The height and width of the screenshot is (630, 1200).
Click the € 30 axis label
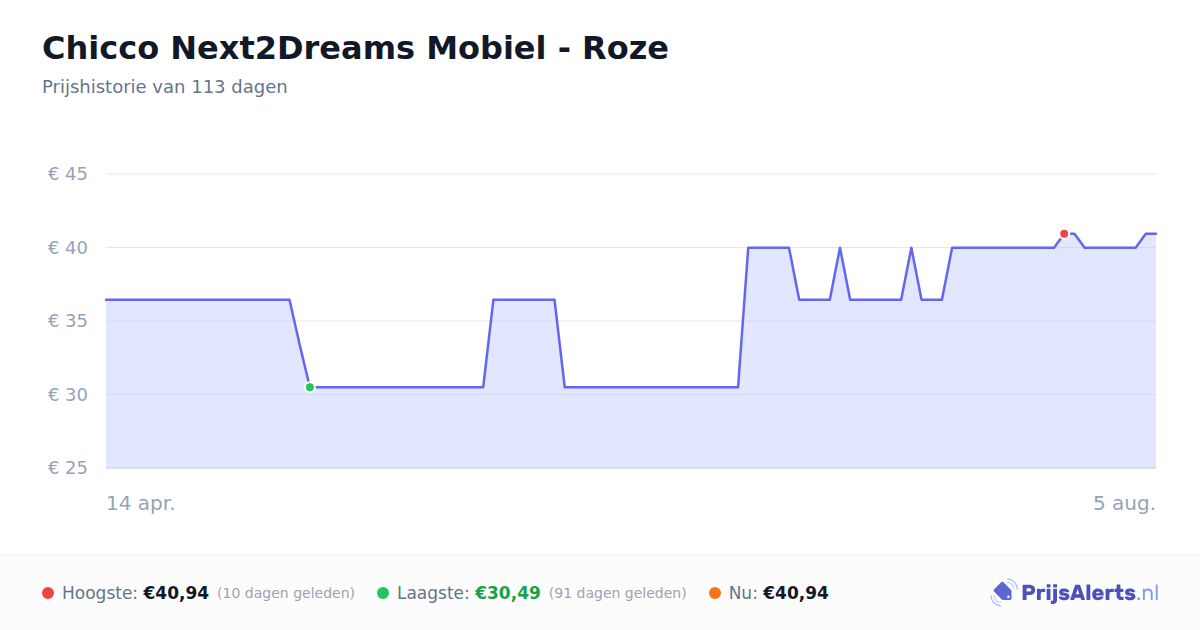click(68, 394)
